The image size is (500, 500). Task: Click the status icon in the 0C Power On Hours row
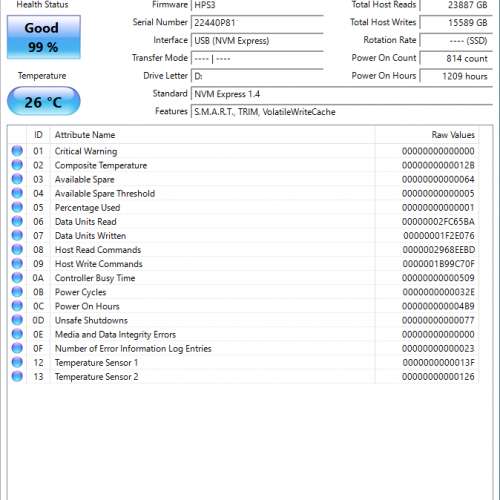coord(17,306)
